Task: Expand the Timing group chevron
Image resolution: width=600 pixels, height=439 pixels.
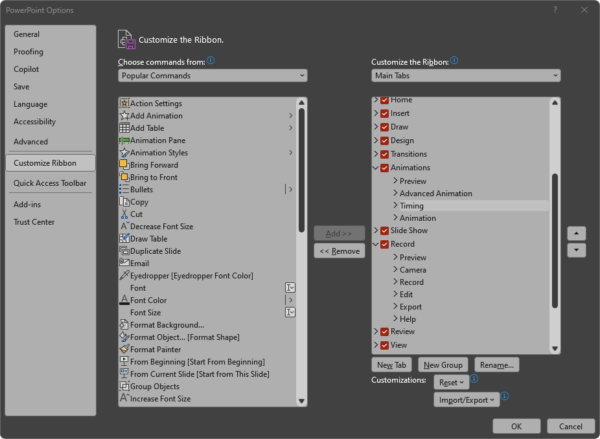Action: point(395,205)
